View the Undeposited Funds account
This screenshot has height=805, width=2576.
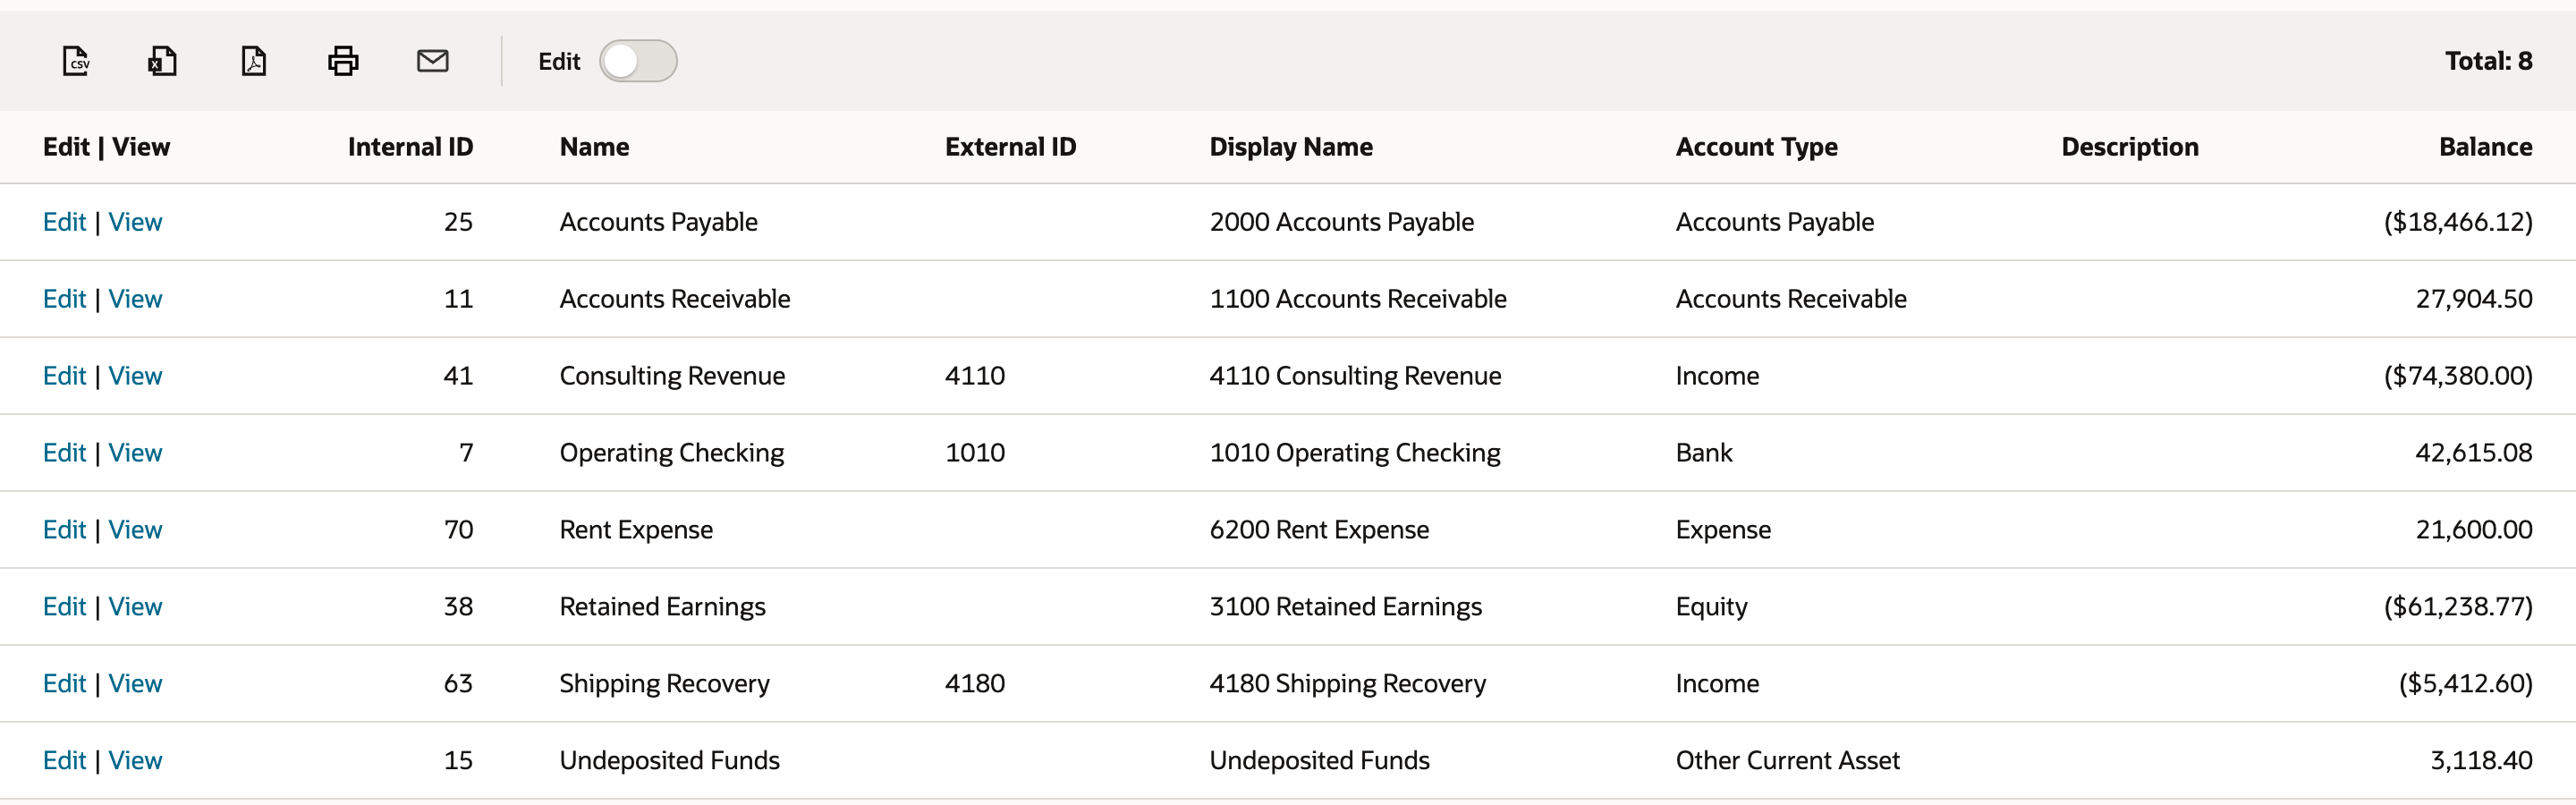pyautogui.click(x=135, y=761)
